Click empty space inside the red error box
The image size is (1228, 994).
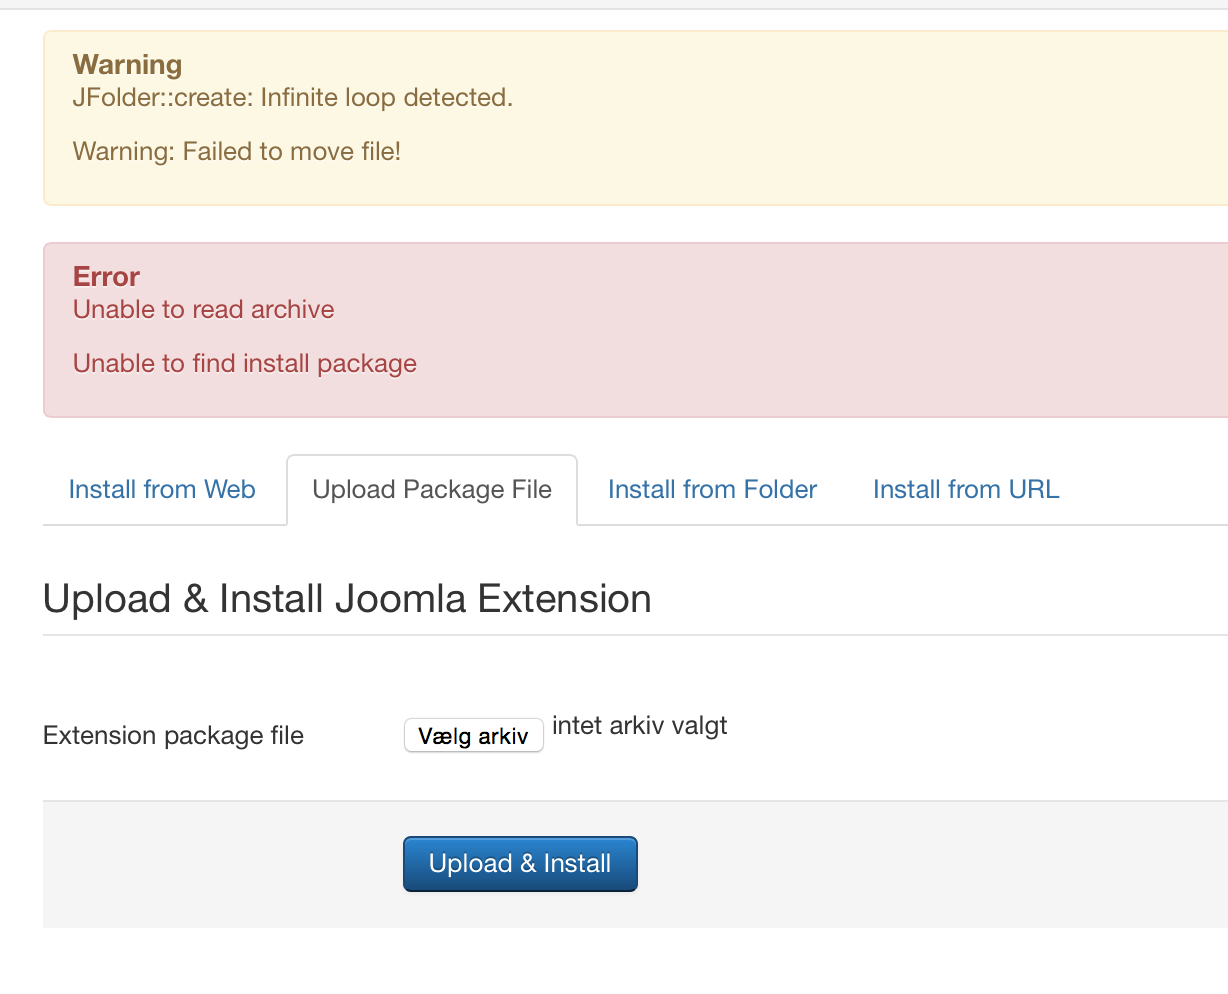tap(850, 330)
